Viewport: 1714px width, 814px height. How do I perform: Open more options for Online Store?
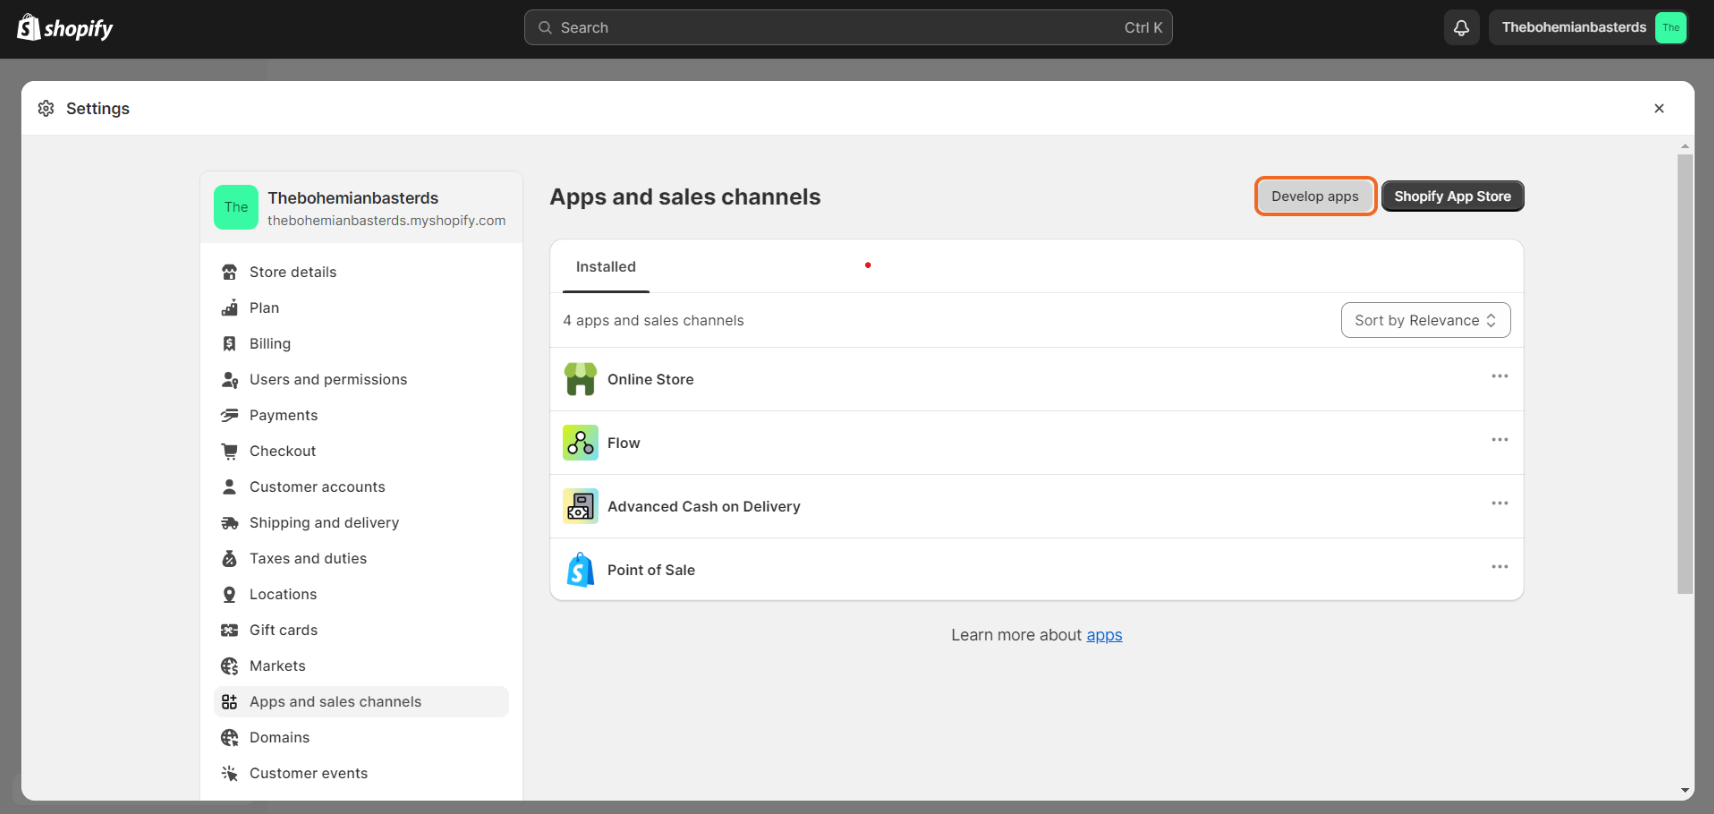[x=1499, y=377]
